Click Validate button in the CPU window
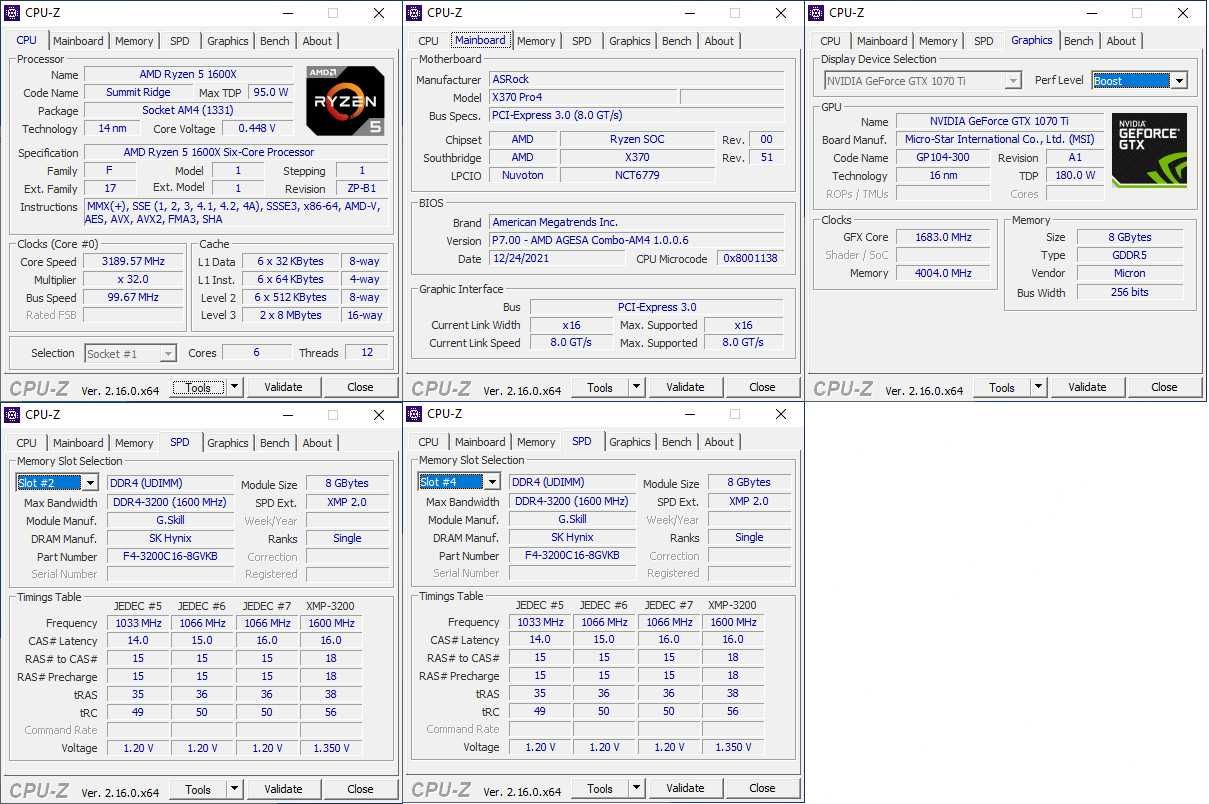The image size is (1209, 804). pos(283,387)
